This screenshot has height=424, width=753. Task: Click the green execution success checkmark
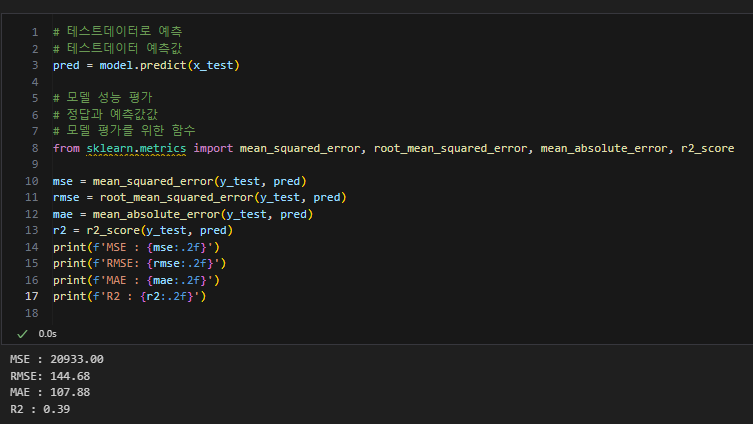[x=22, y=334]
